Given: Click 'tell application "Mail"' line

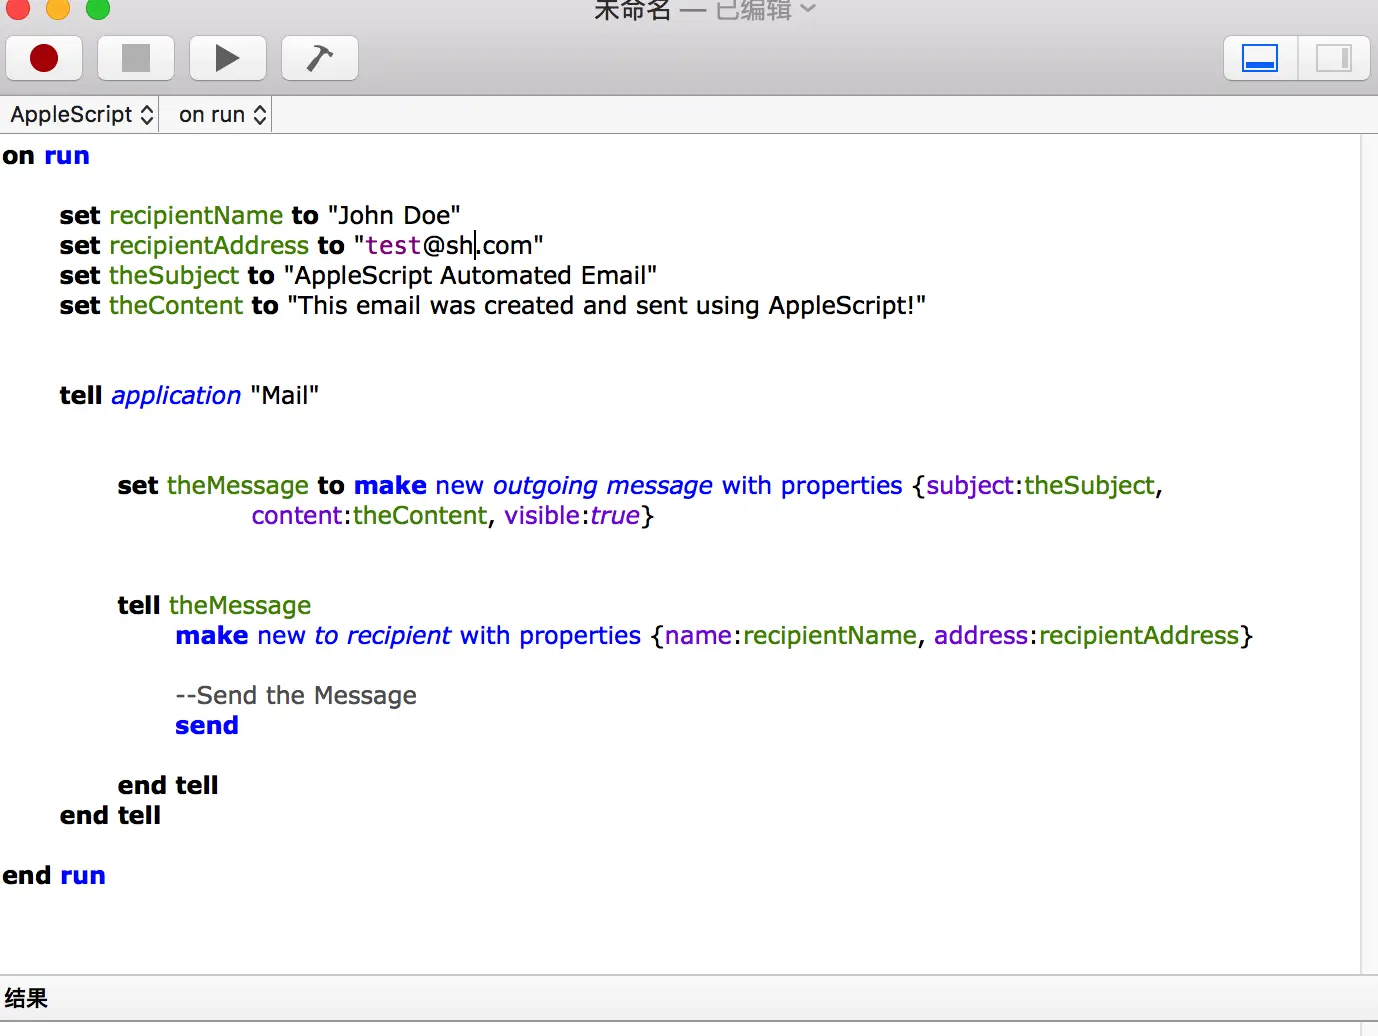Looking at the screenshot, I should 189,395.
